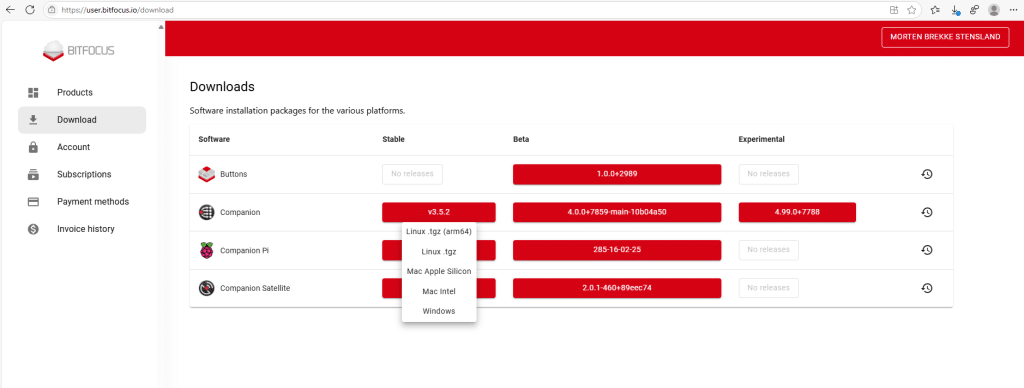
Task: Open the browser profile avatar
Action: 994,10
